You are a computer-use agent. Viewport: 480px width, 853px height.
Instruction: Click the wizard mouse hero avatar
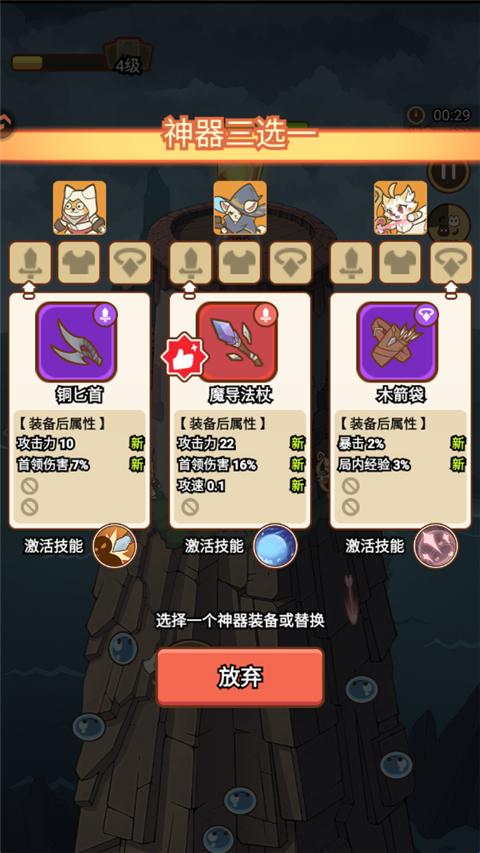click(240, 208)
